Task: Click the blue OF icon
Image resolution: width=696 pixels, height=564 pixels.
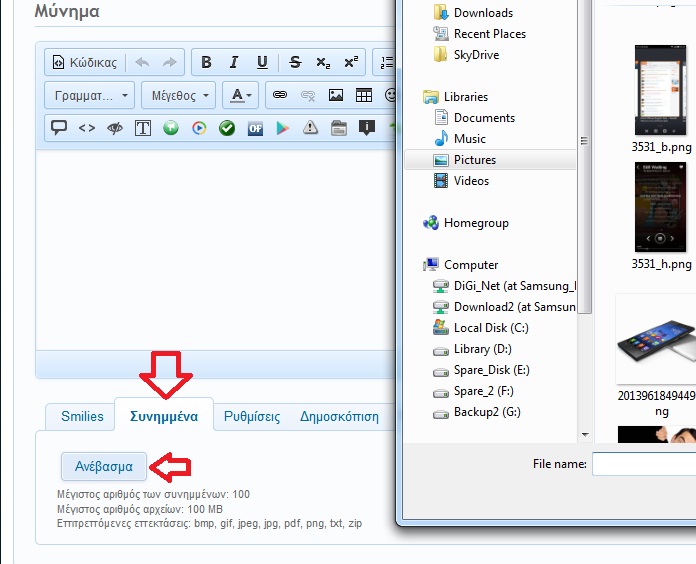Action: pos(255,128)
